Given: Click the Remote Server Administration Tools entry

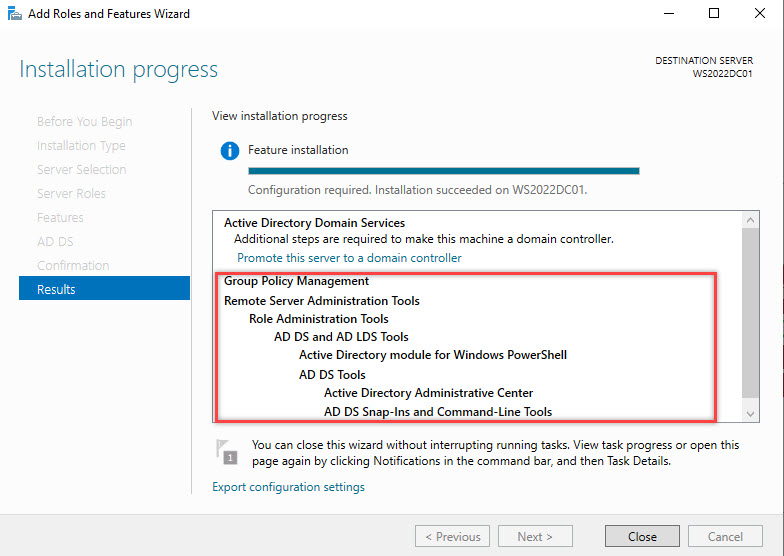Looking at the screenshot, I should coord(322,300).
